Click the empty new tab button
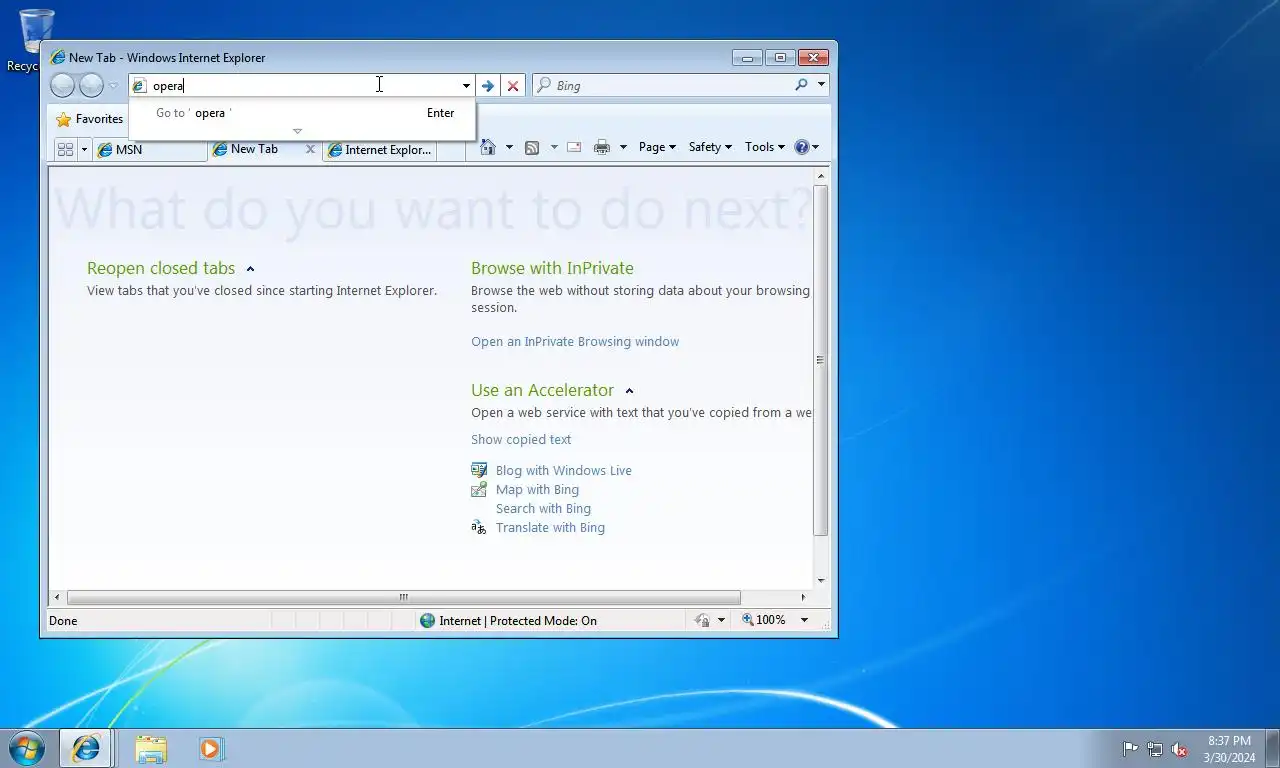 [x=451, y=150]
